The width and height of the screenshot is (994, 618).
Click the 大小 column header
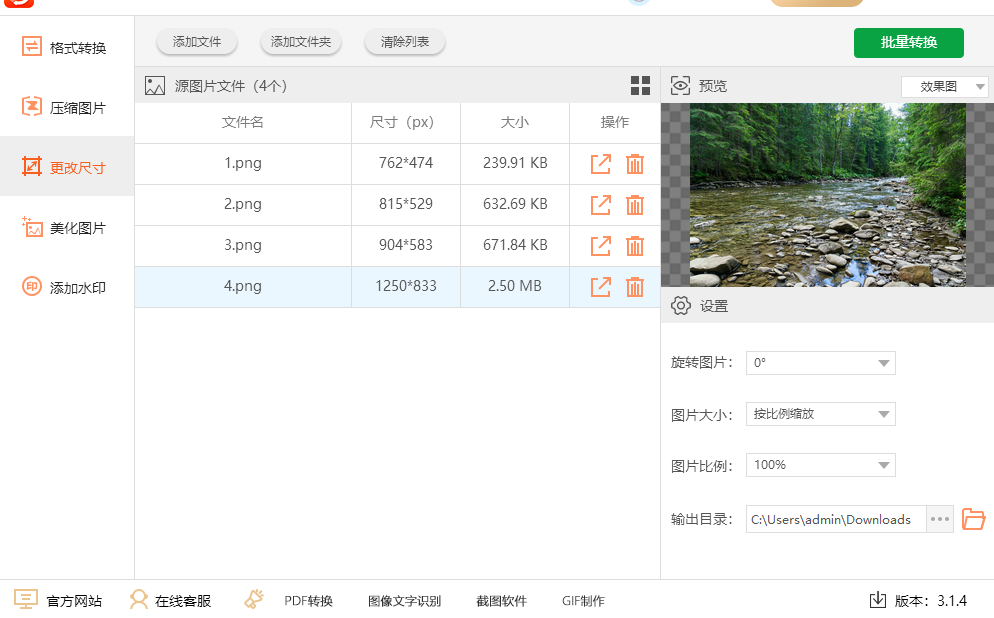(x=515, y=122)
